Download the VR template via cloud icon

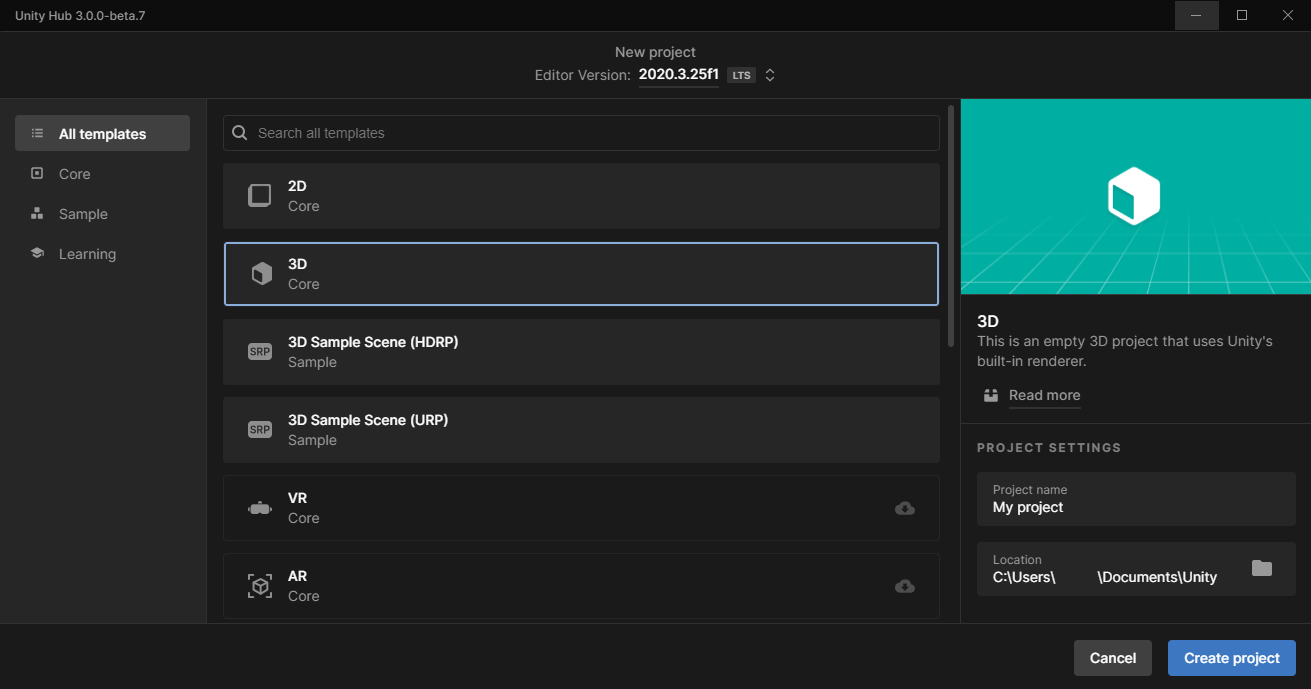click(905, 508)
